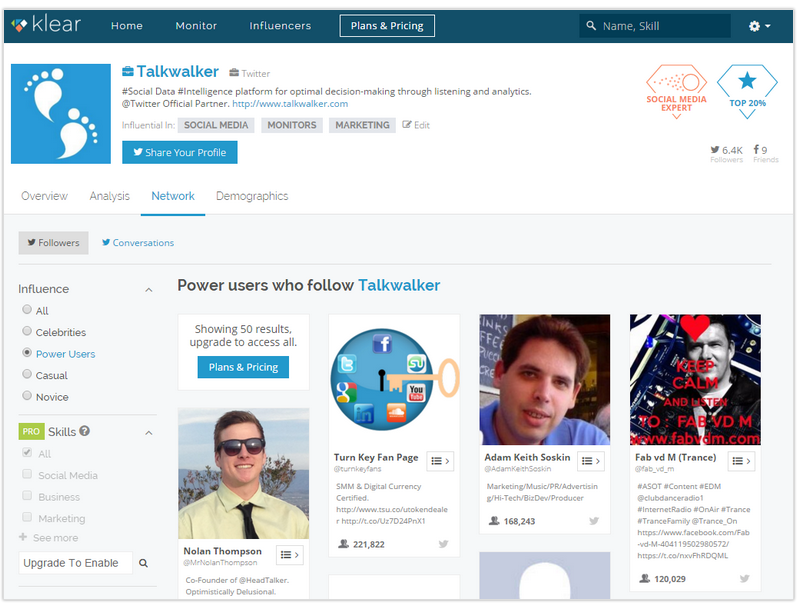Check the Marketing skill checkbox
The width and height of the screenshot is (800, 614).
pyautogui.click(x=27, y=517)
